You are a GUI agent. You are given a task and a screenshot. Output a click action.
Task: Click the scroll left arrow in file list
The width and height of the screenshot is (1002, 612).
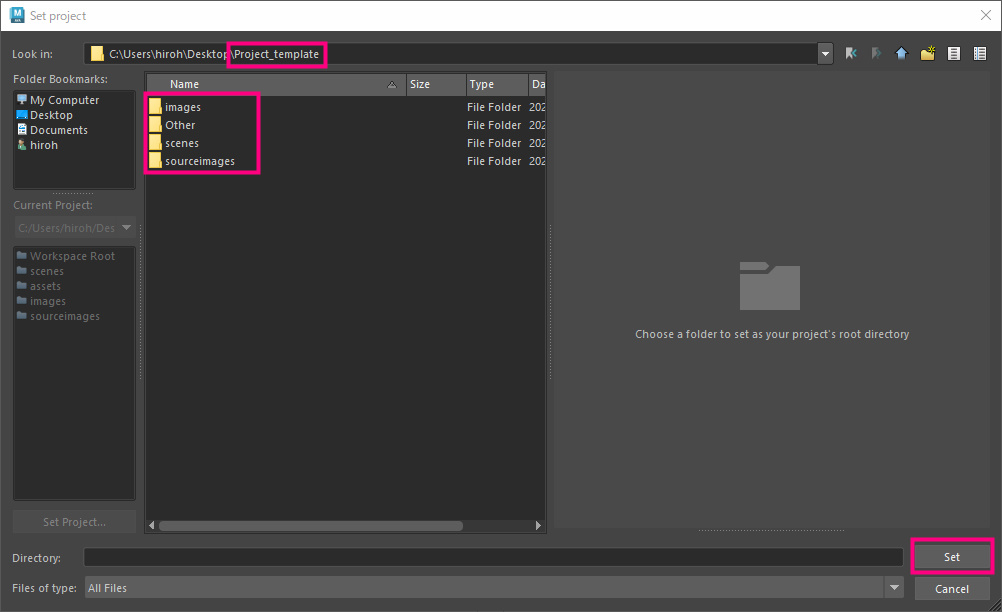tap(151, 526)
